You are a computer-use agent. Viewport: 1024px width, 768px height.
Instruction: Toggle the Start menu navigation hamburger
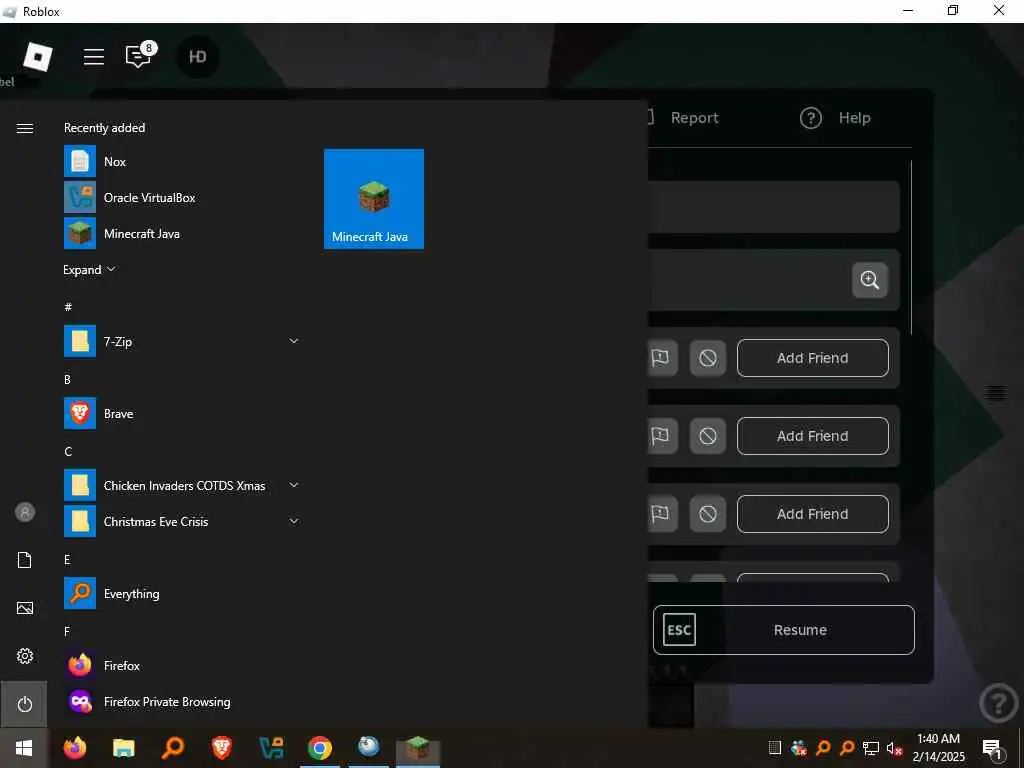coord(25,128)
